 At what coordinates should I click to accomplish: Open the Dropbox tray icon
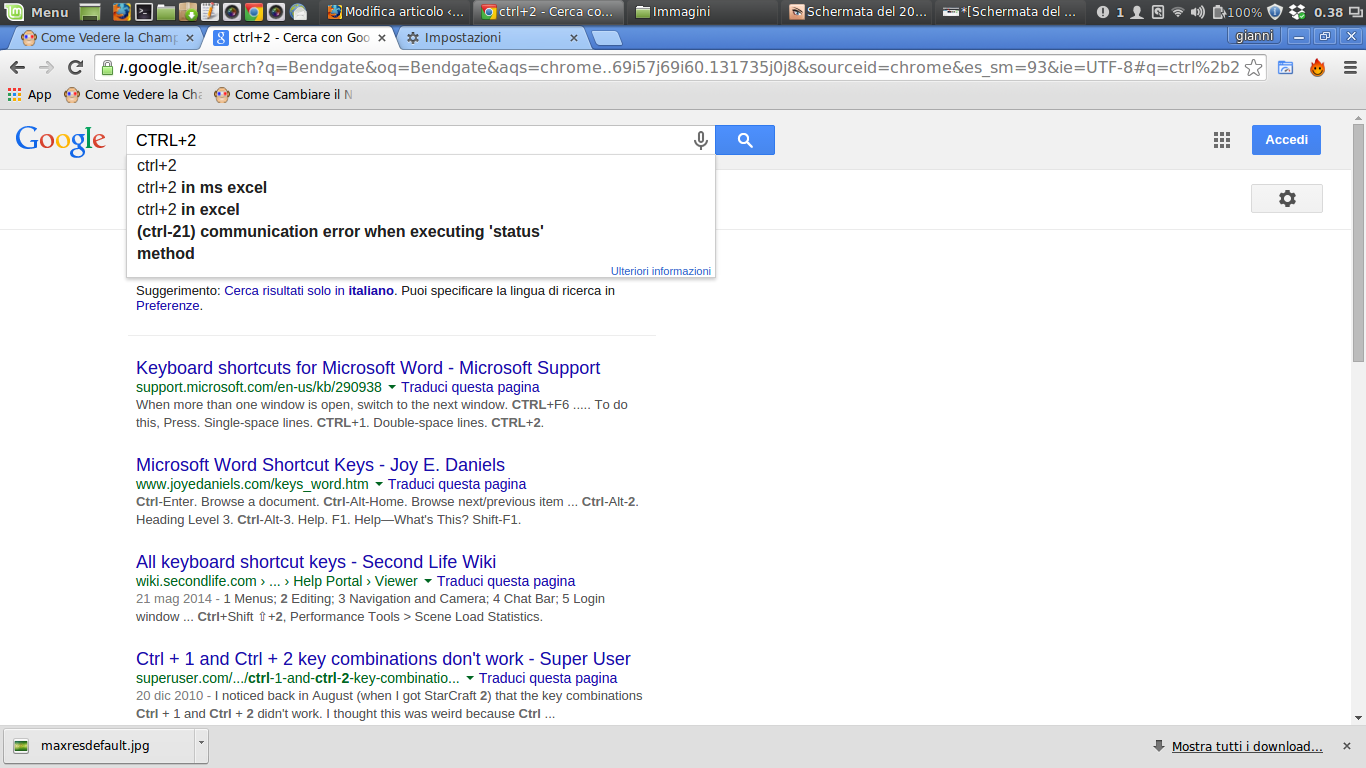(1297, 12)
